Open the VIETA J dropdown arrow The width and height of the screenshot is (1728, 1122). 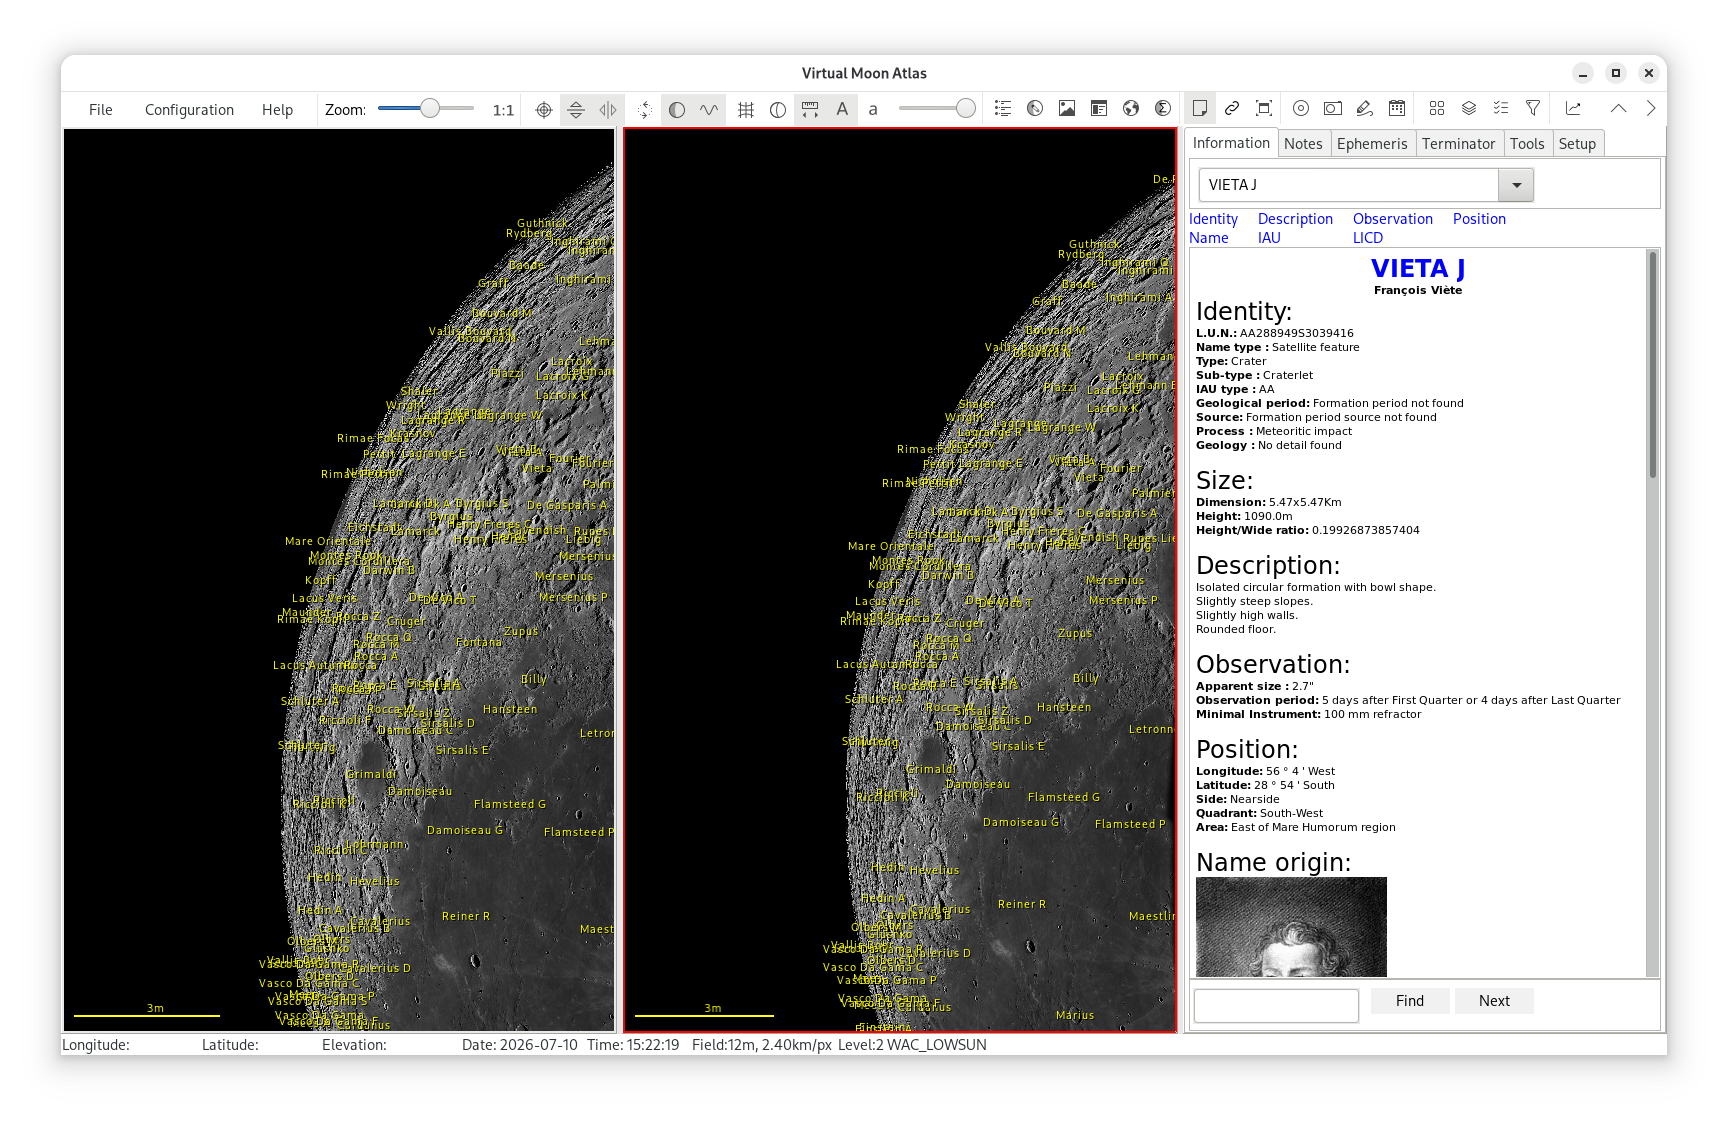[x=1516, y=185]
